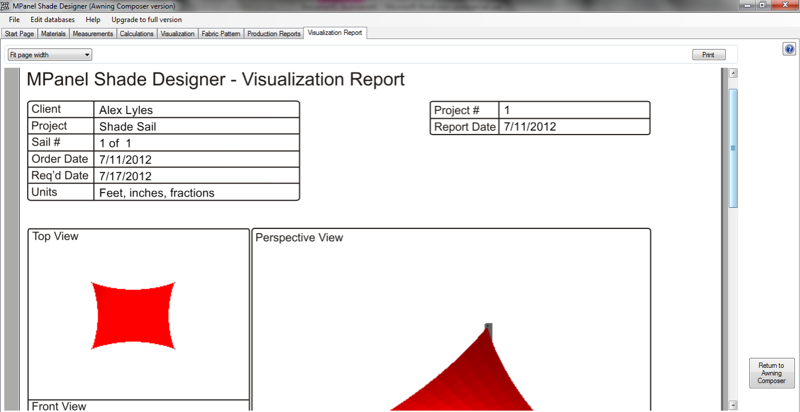Click Upgrade to full version menu item
Screen dimensions: 800x412
click(x=146, y=20)
